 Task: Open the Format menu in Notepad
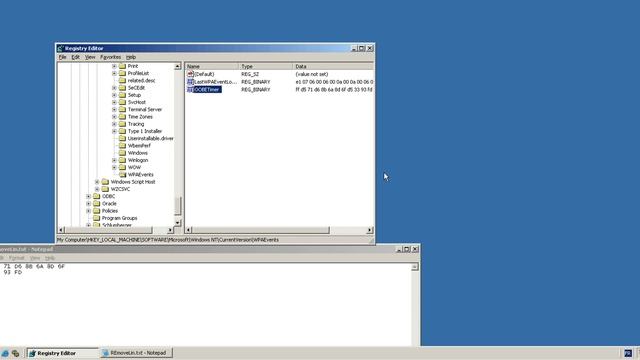pos(17,258)
